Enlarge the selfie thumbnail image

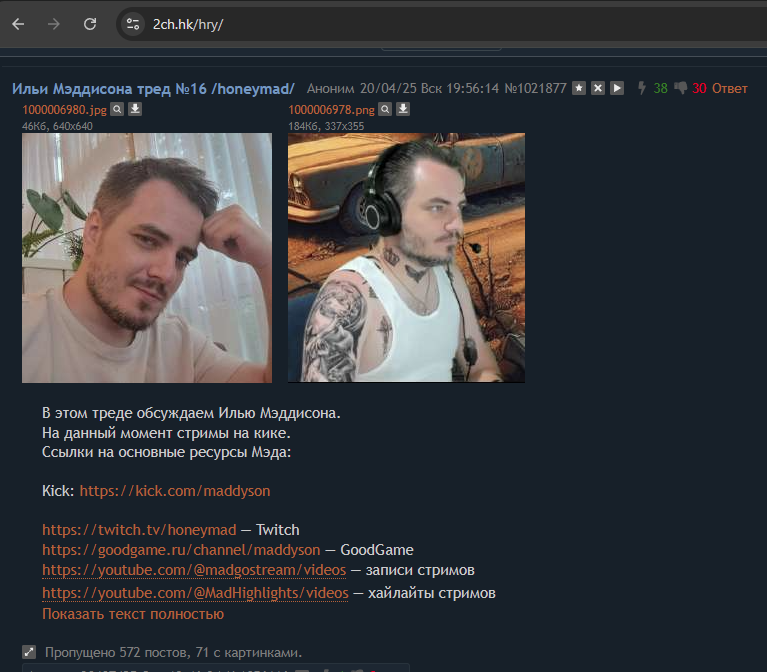tap(147, 258)
